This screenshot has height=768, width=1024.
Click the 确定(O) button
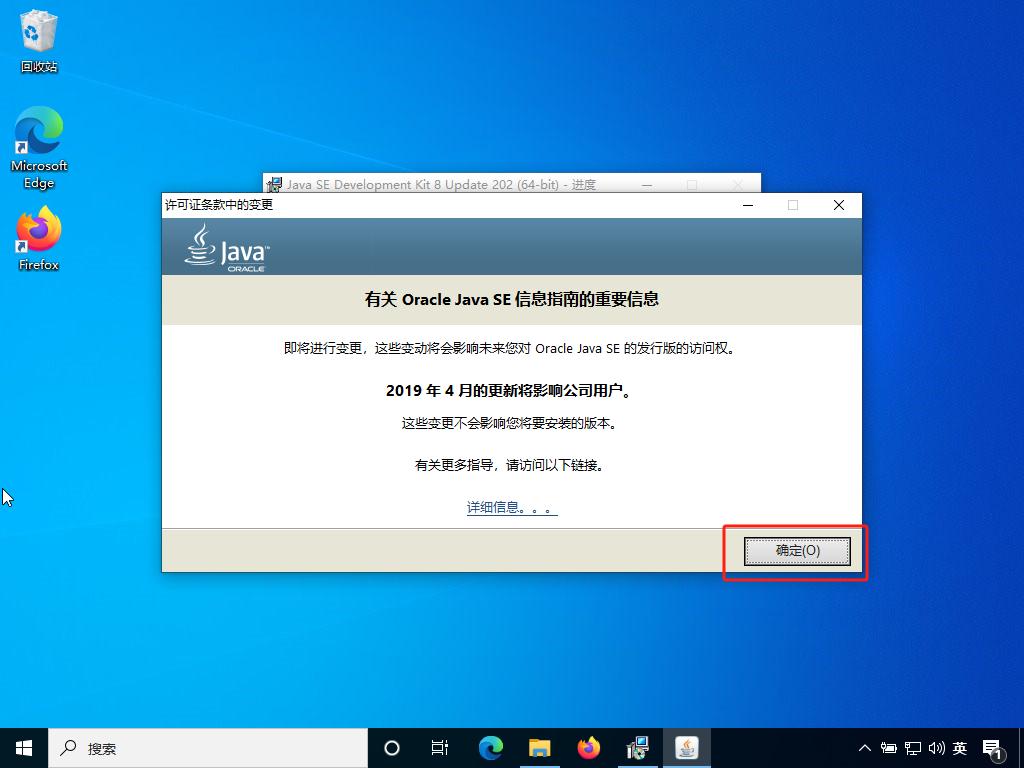[797, 551]
